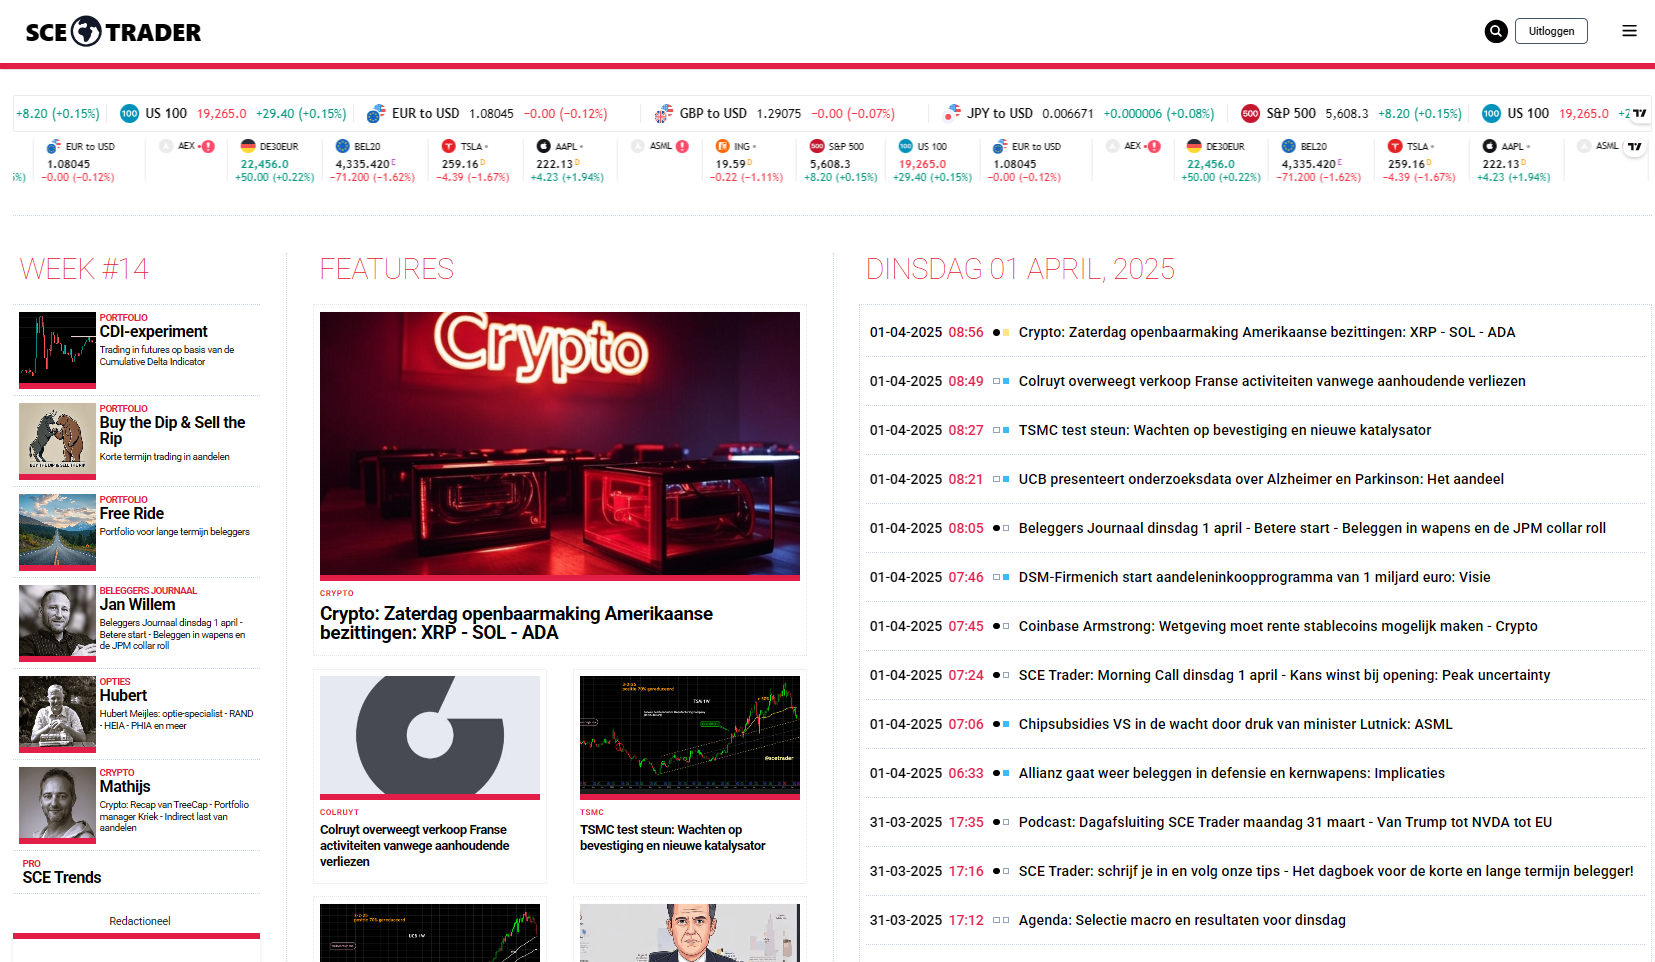Image resolution: width=1655 pixels, height=962 pixels.
Task: Open the Buy the Dip bull-bear thumbnail
Action: coord(57,441)
